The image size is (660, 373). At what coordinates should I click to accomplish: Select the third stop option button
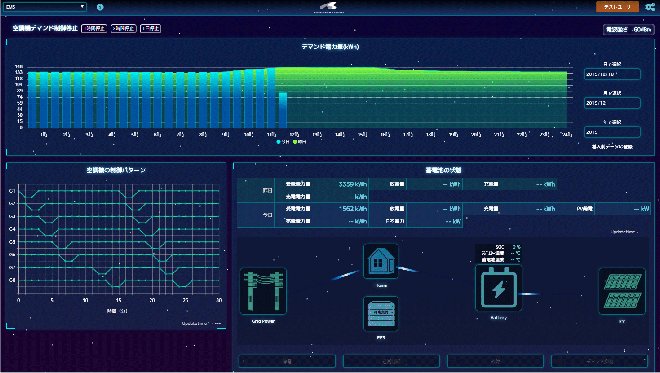(151, 28)
